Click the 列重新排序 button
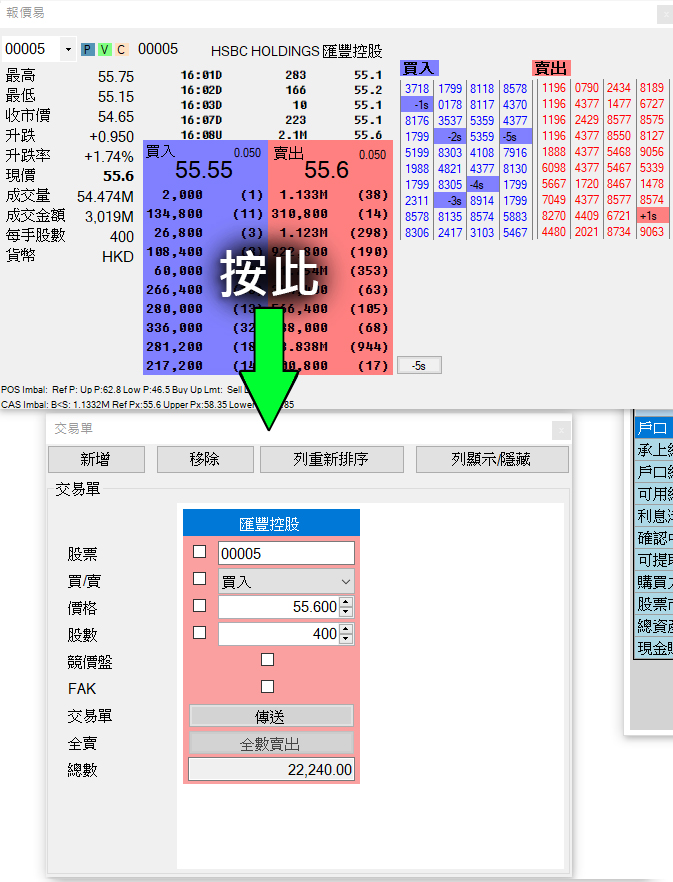 click(331, 460)
